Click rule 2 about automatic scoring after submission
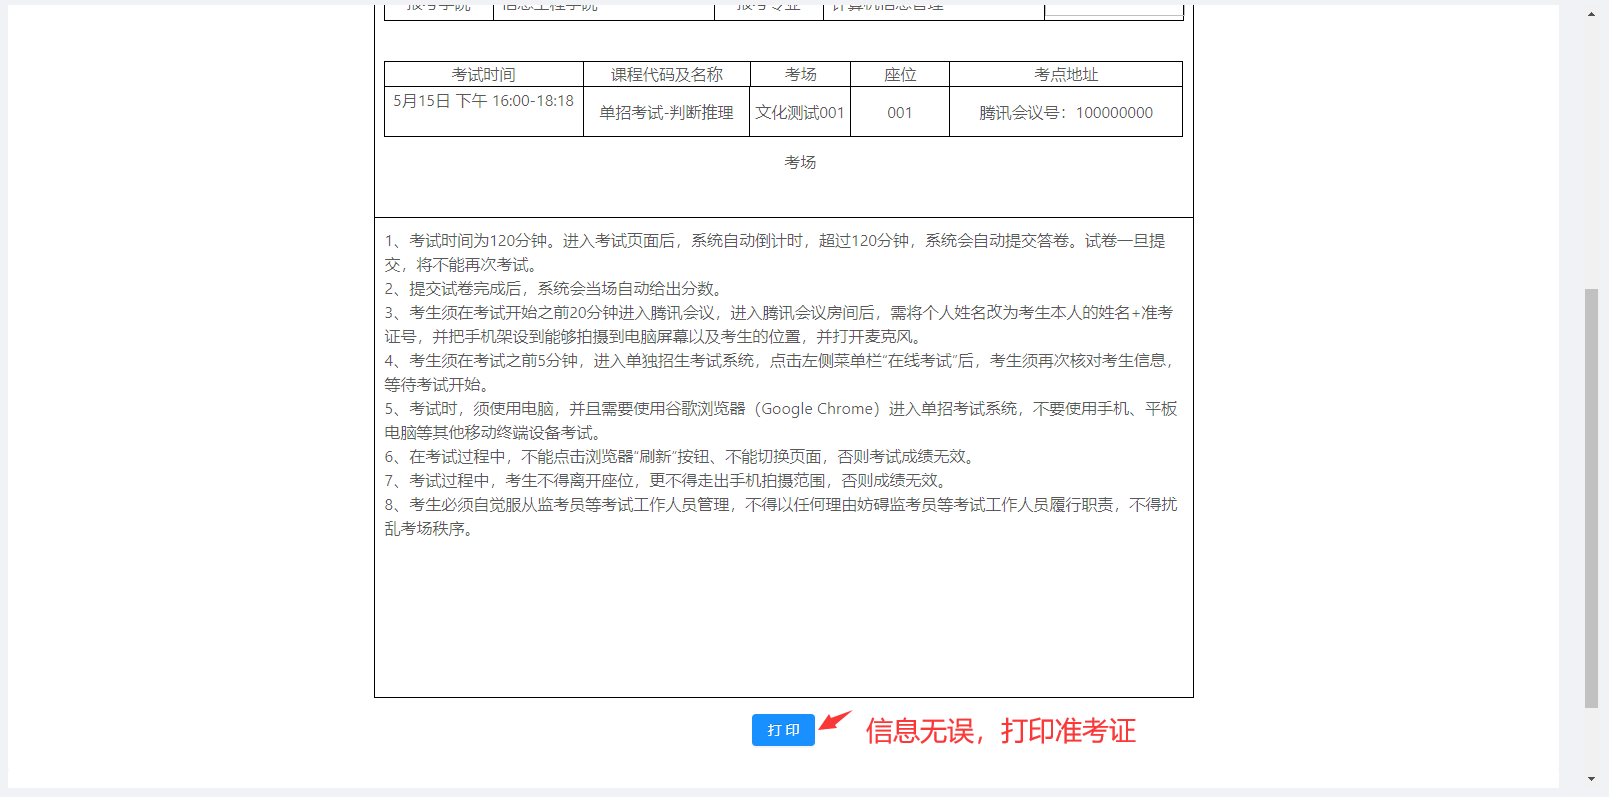The width and height of the screenshot is (1609, 797). tap(555, 289)
